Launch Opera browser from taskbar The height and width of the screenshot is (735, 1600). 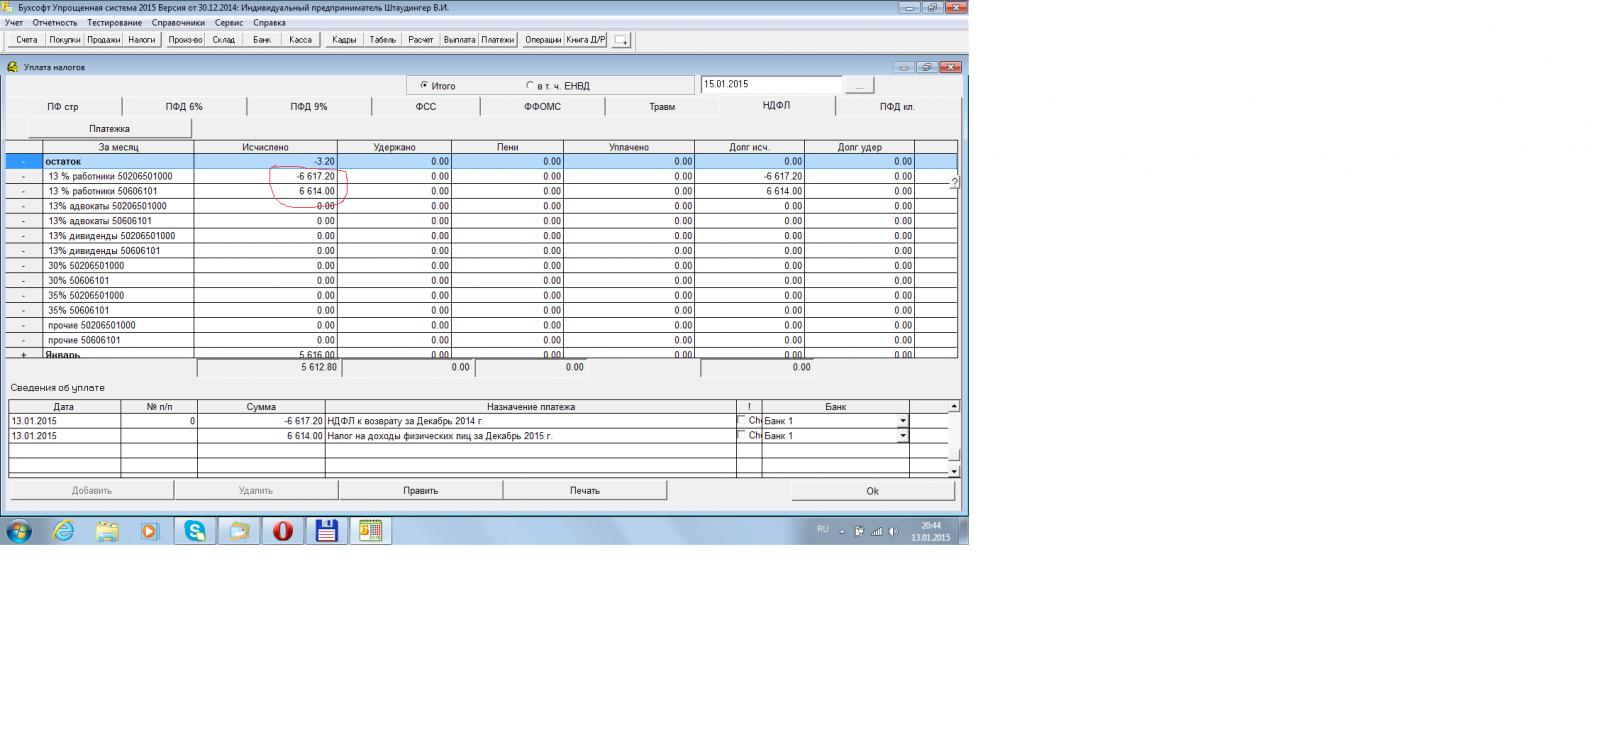pos(283,531)
